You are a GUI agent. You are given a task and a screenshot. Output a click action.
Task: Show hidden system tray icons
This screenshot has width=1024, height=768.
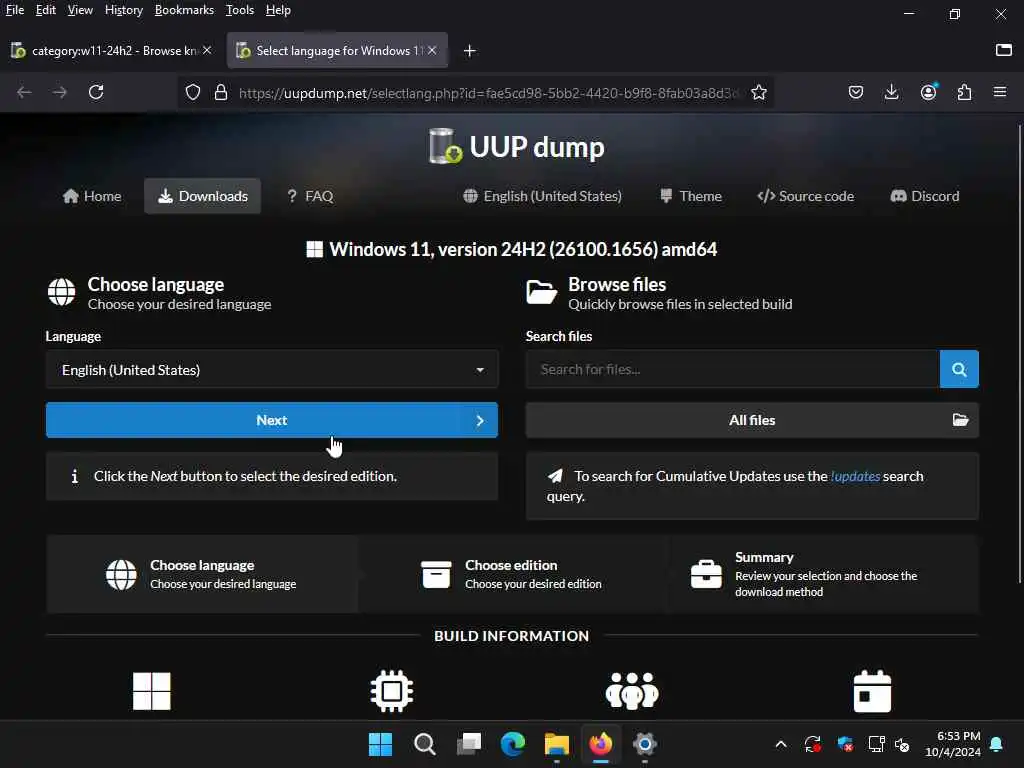click(x=781, y=744)
